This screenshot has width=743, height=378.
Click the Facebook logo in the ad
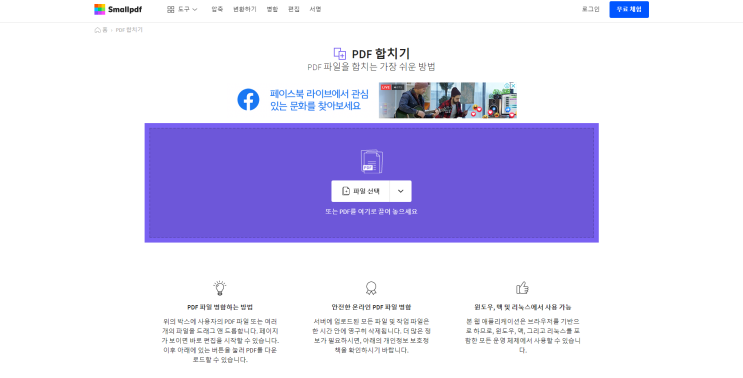click(248, 99)
